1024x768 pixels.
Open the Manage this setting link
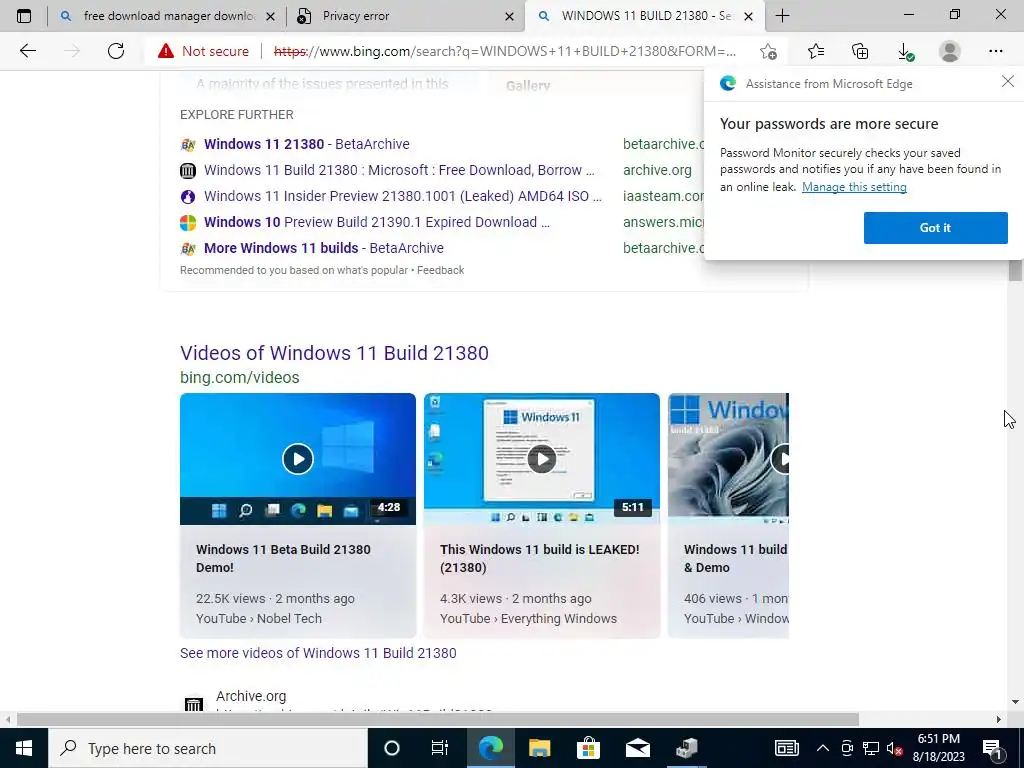pyautogui.click(x=854, y=187)
